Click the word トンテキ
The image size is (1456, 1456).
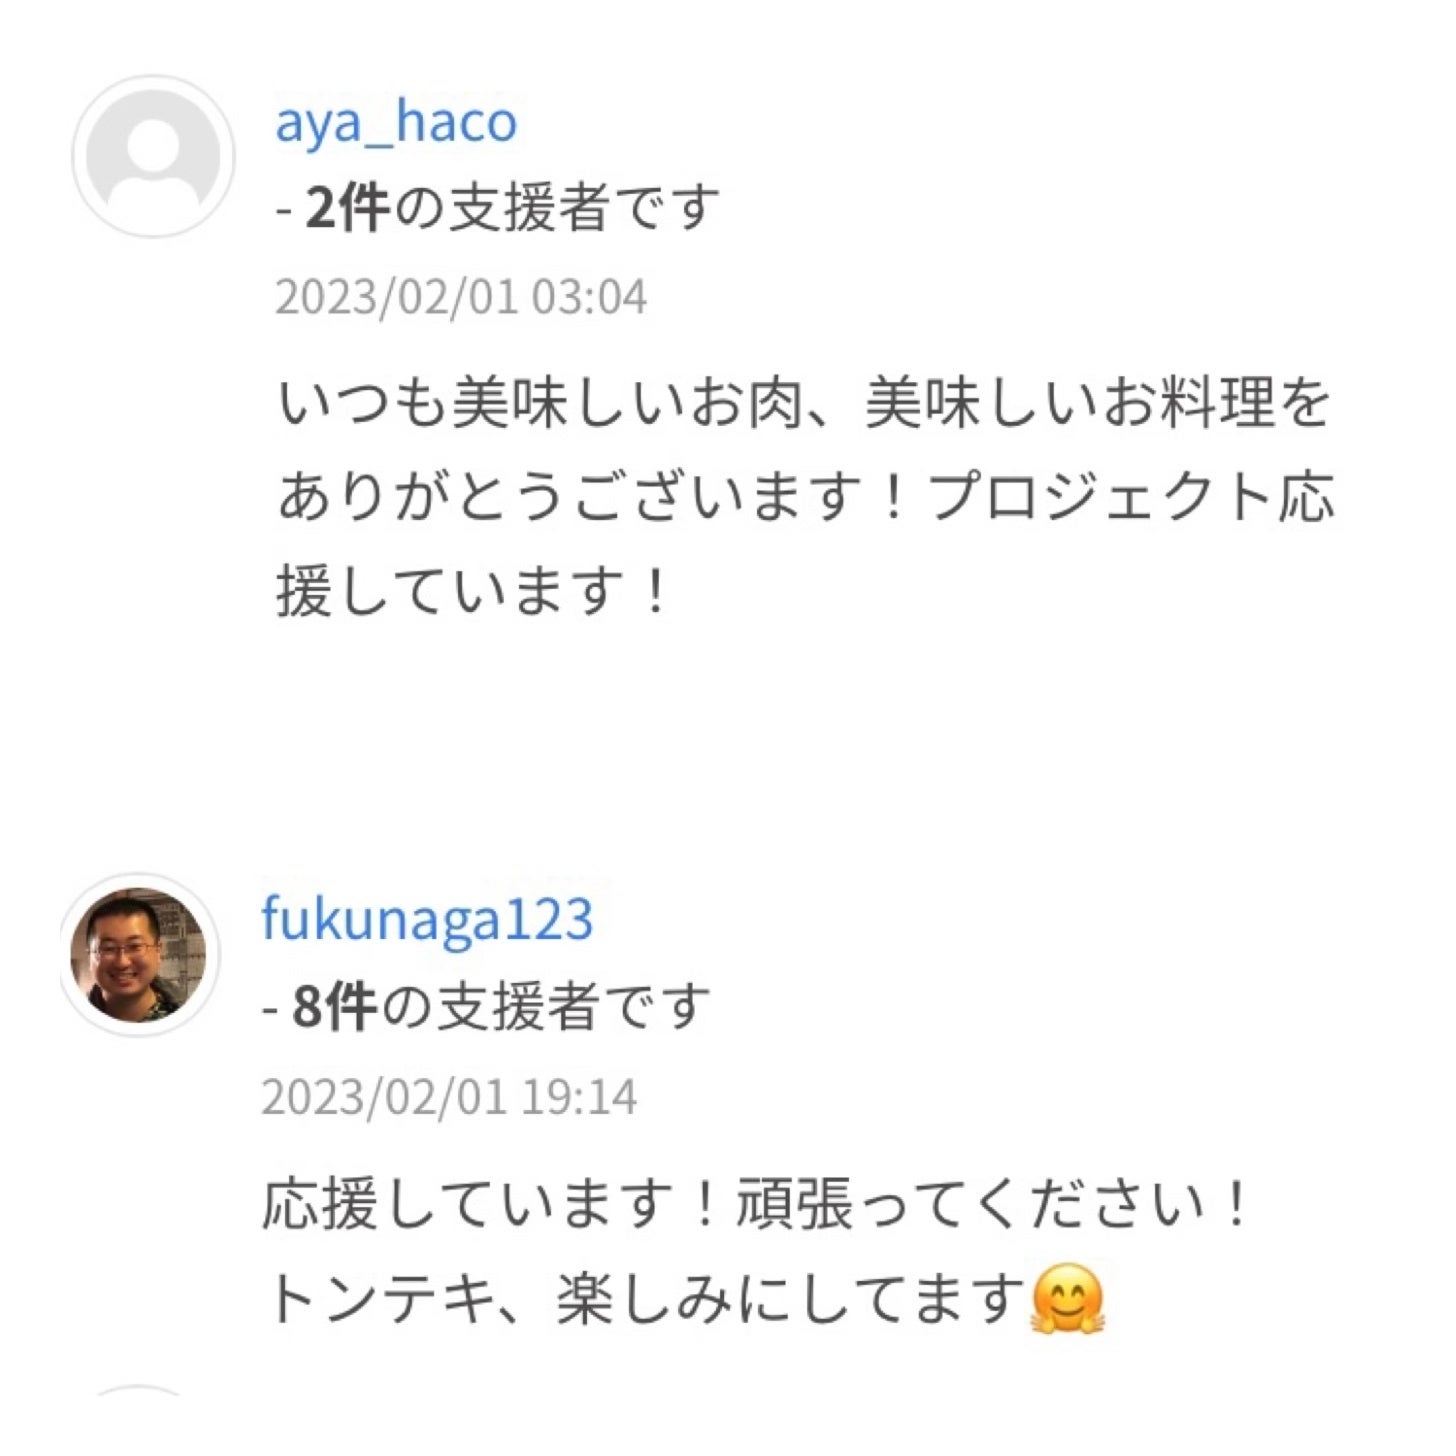(380, 1299)
